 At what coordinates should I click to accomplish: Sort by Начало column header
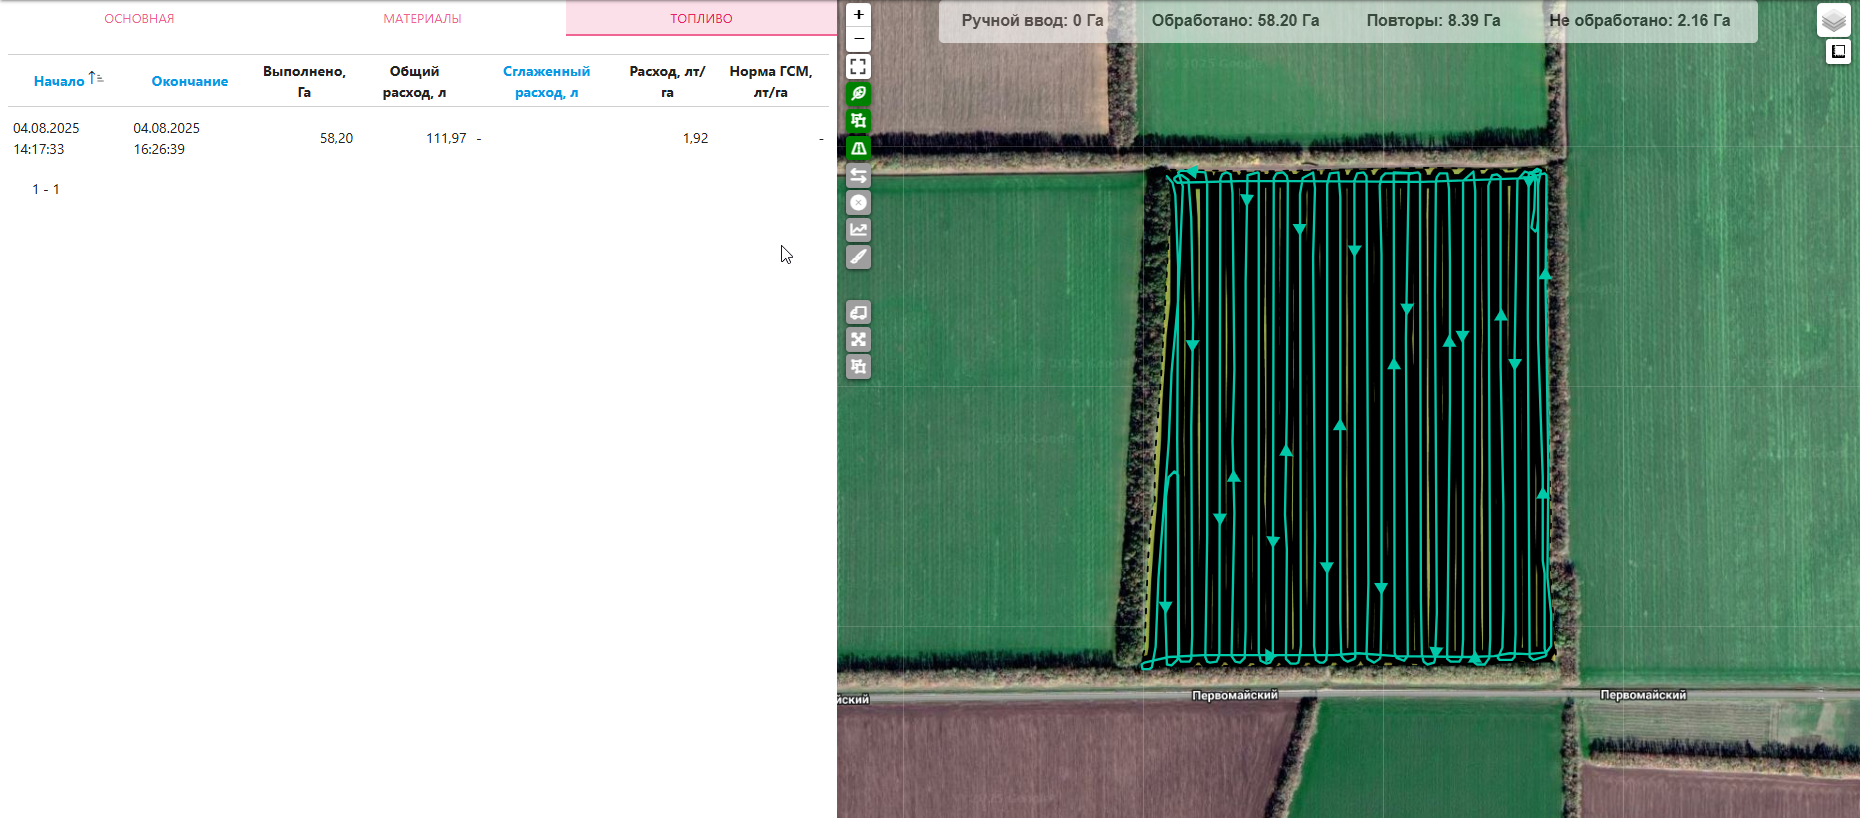pos(59,81)
